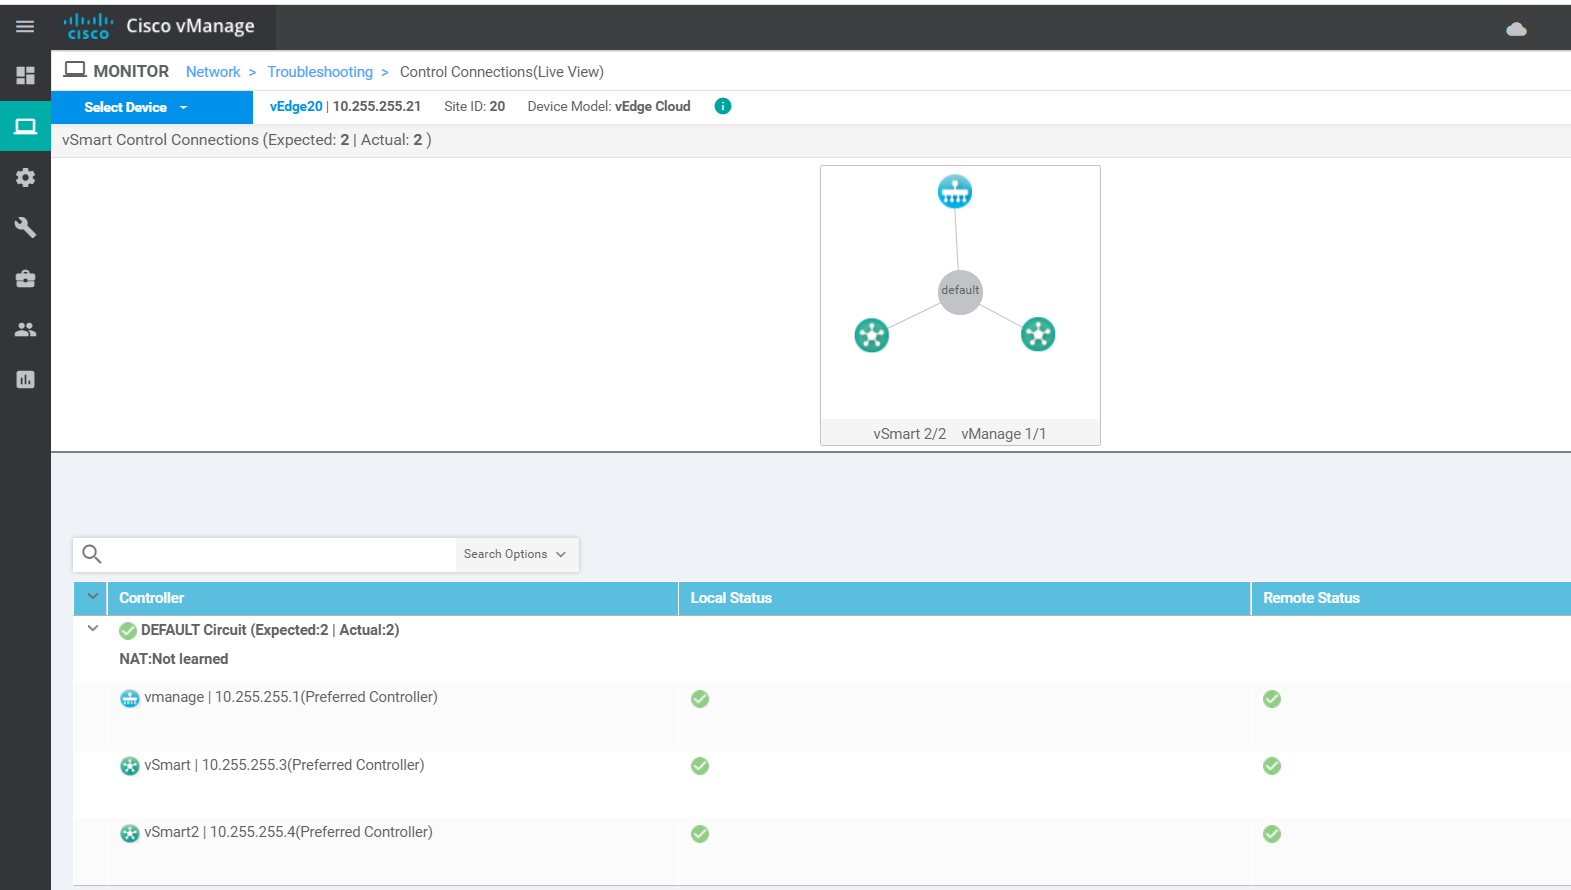Go to Network breadcrumb link
1571x890 pixels.
(213, 72)
